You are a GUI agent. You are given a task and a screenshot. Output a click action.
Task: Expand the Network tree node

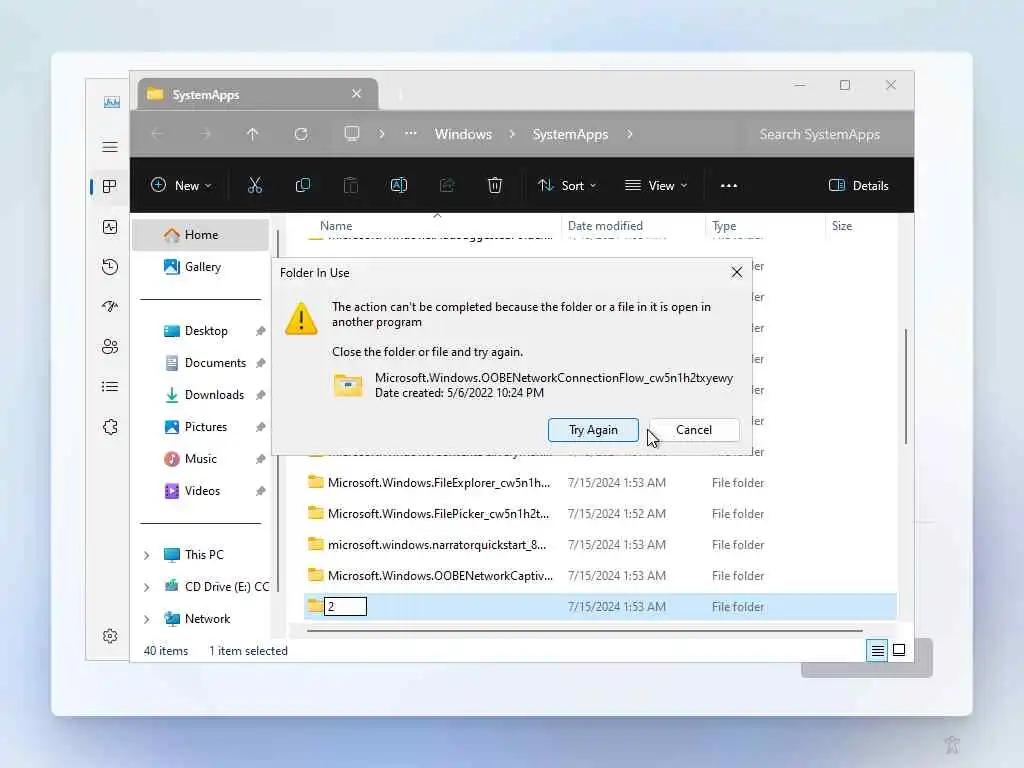coord(146,619)
